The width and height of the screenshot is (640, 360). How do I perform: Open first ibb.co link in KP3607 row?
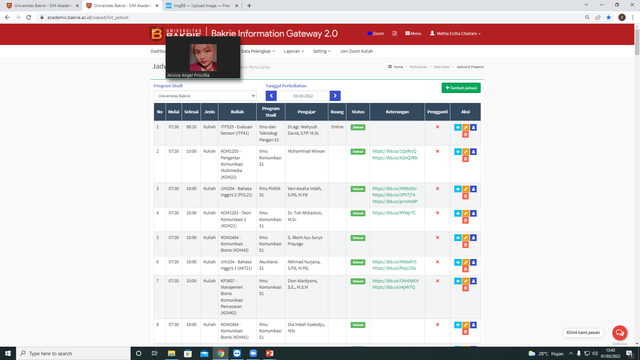[x=396, y=281]
